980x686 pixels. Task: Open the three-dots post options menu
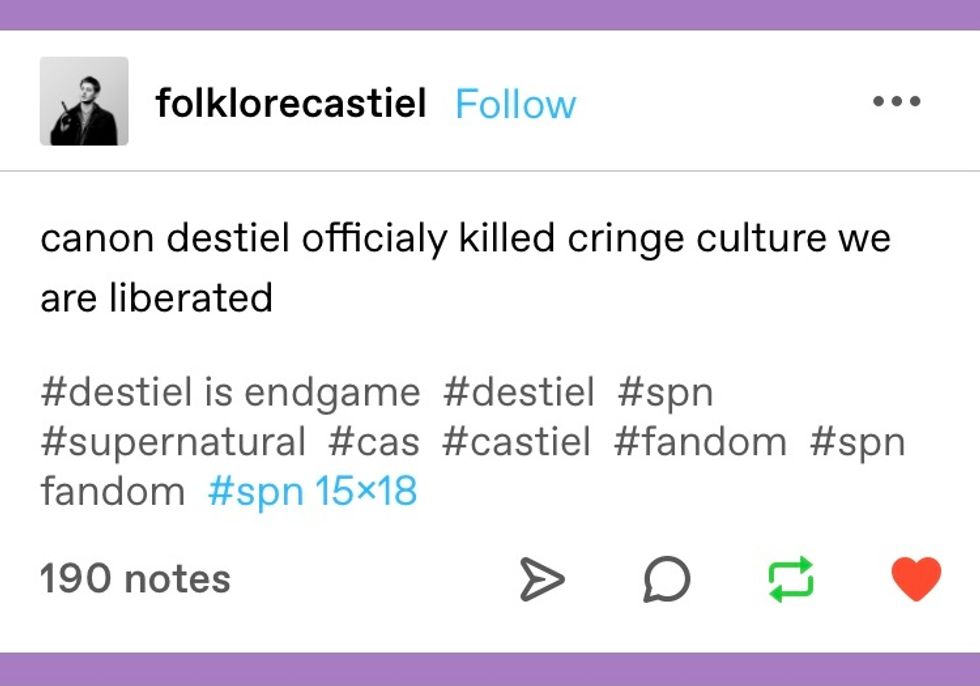pos(896,102)
